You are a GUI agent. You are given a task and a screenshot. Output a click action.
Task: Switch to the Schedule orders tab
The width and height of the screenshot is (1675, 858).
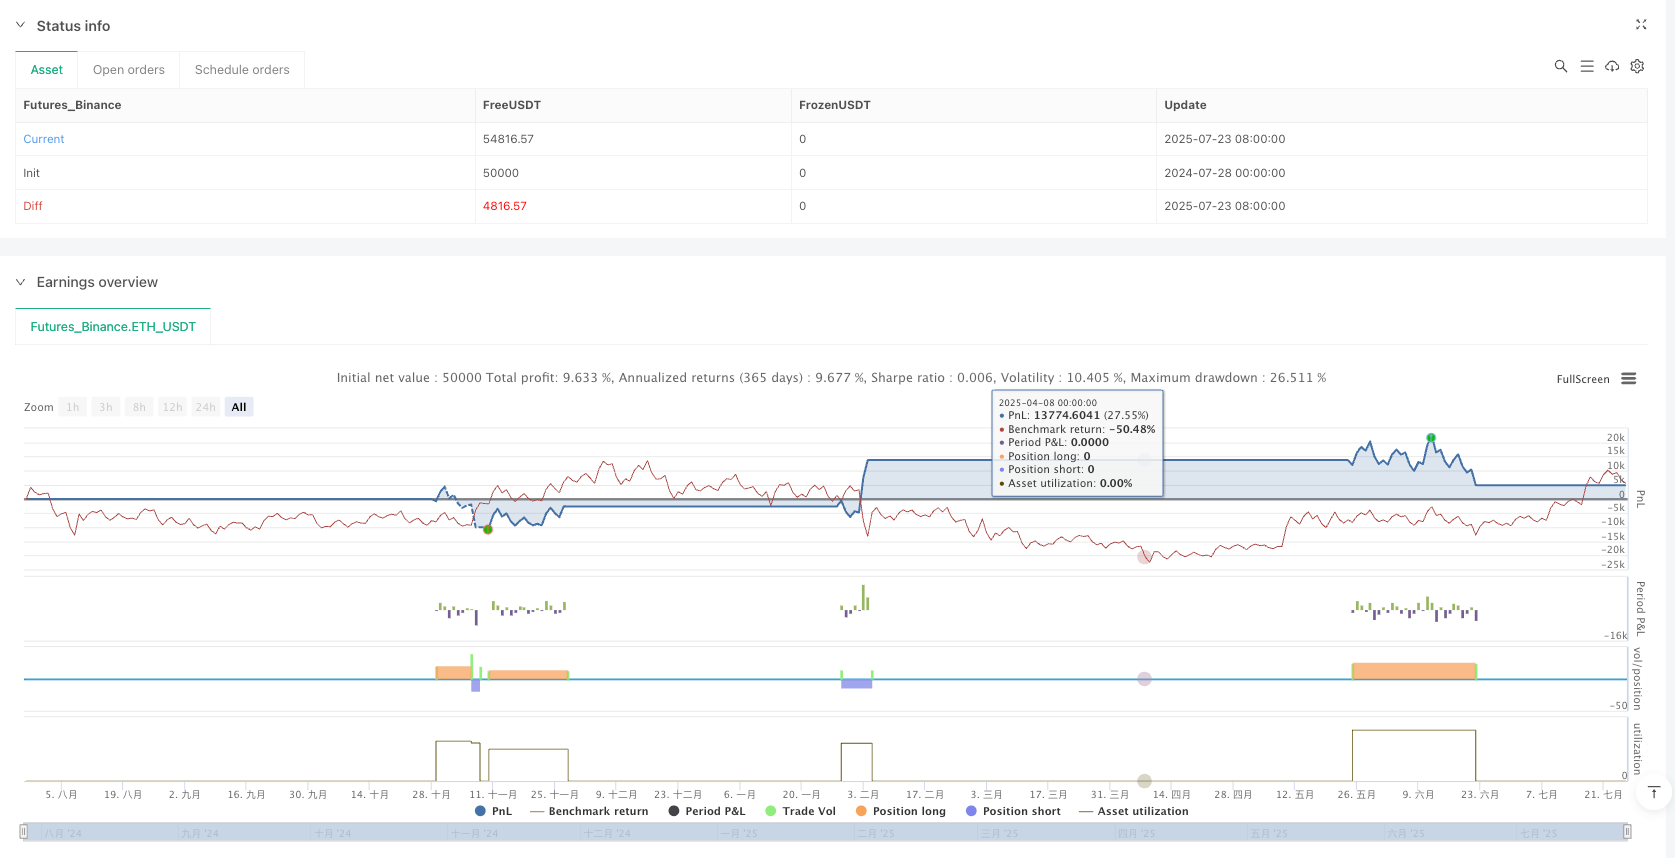(242, 70)
